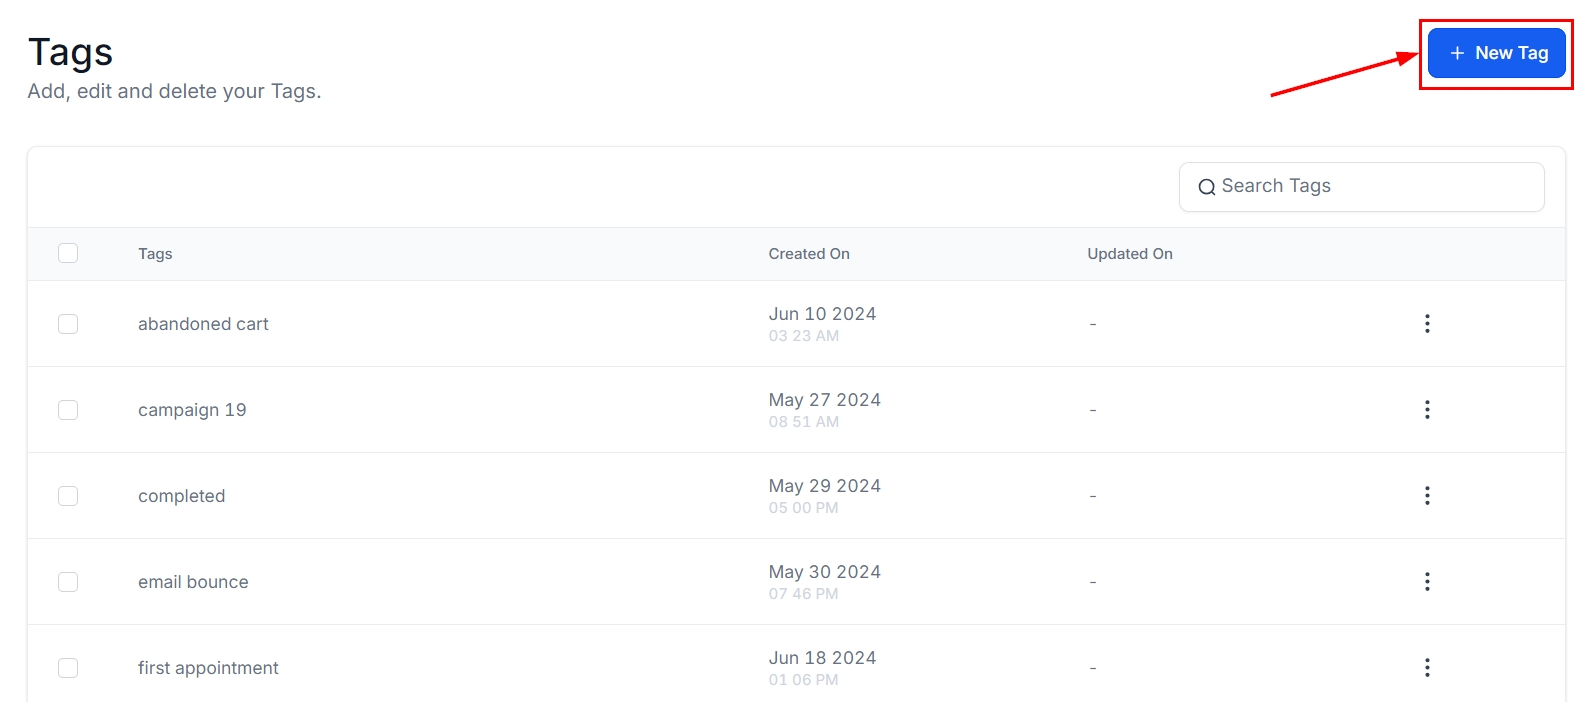Screen dimensions: 1596x702
Task: Click the abandoned cart tag name
Action: coord(203,324)
